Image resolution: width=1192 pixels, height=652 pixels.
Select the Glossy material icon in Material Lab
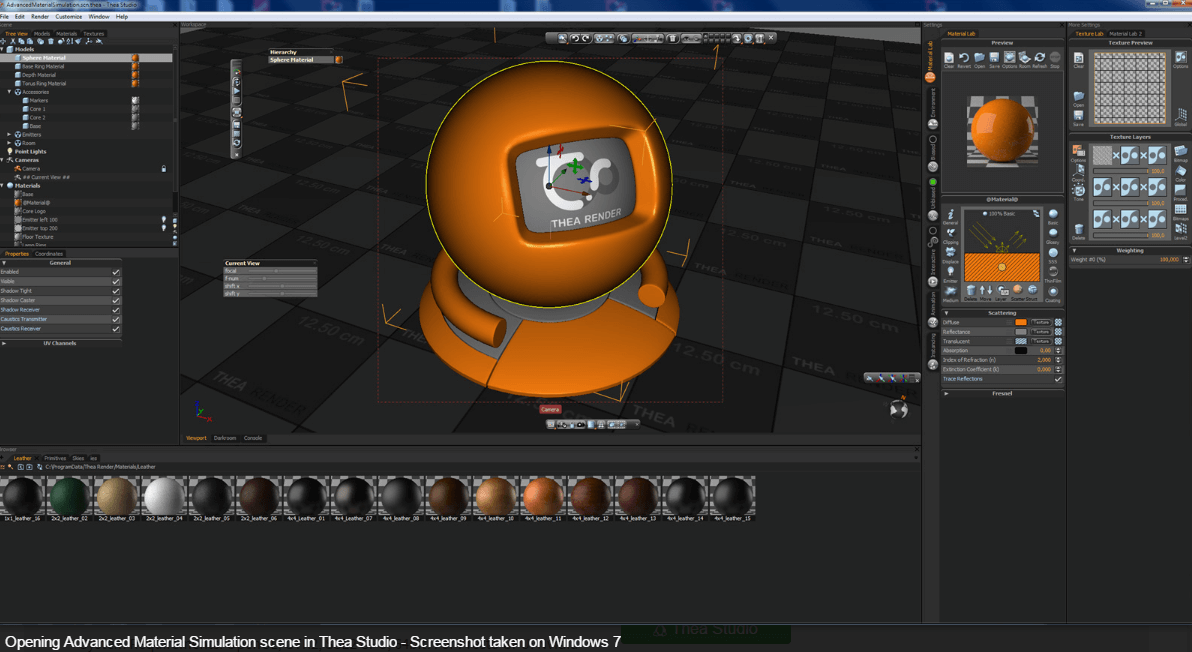coord(1053,234)
